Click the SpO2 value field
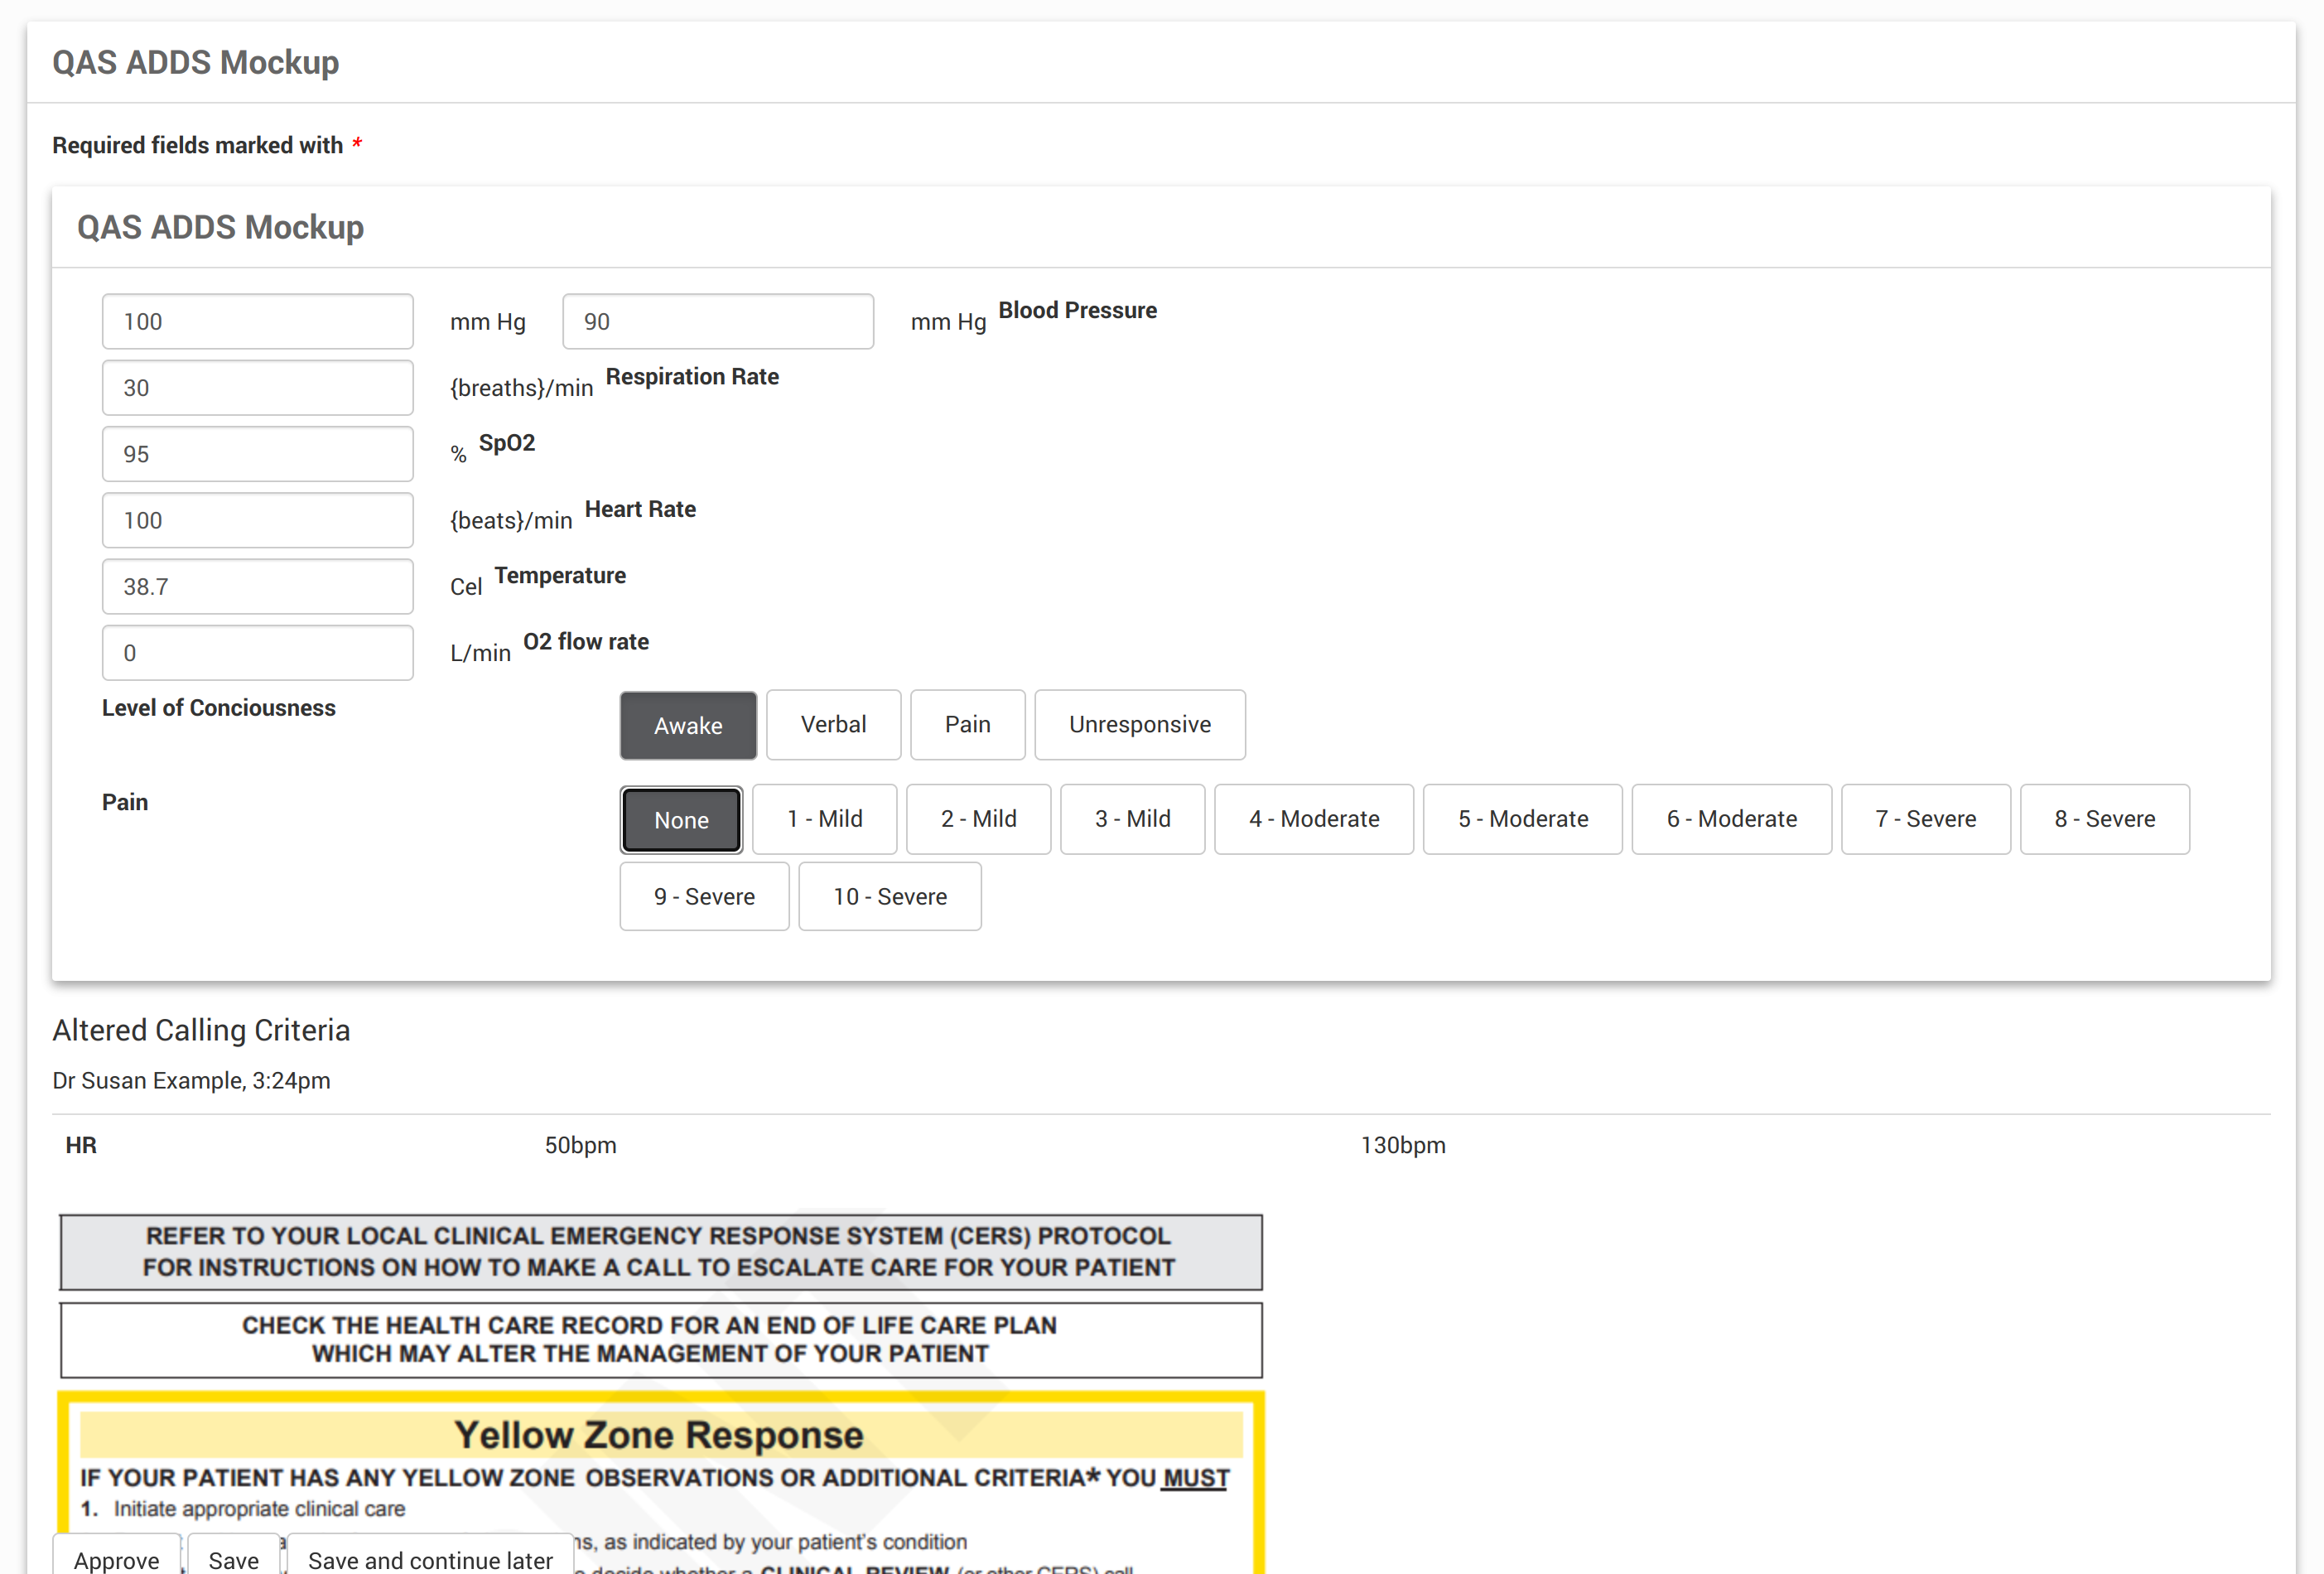 click(x=257, y=454)
